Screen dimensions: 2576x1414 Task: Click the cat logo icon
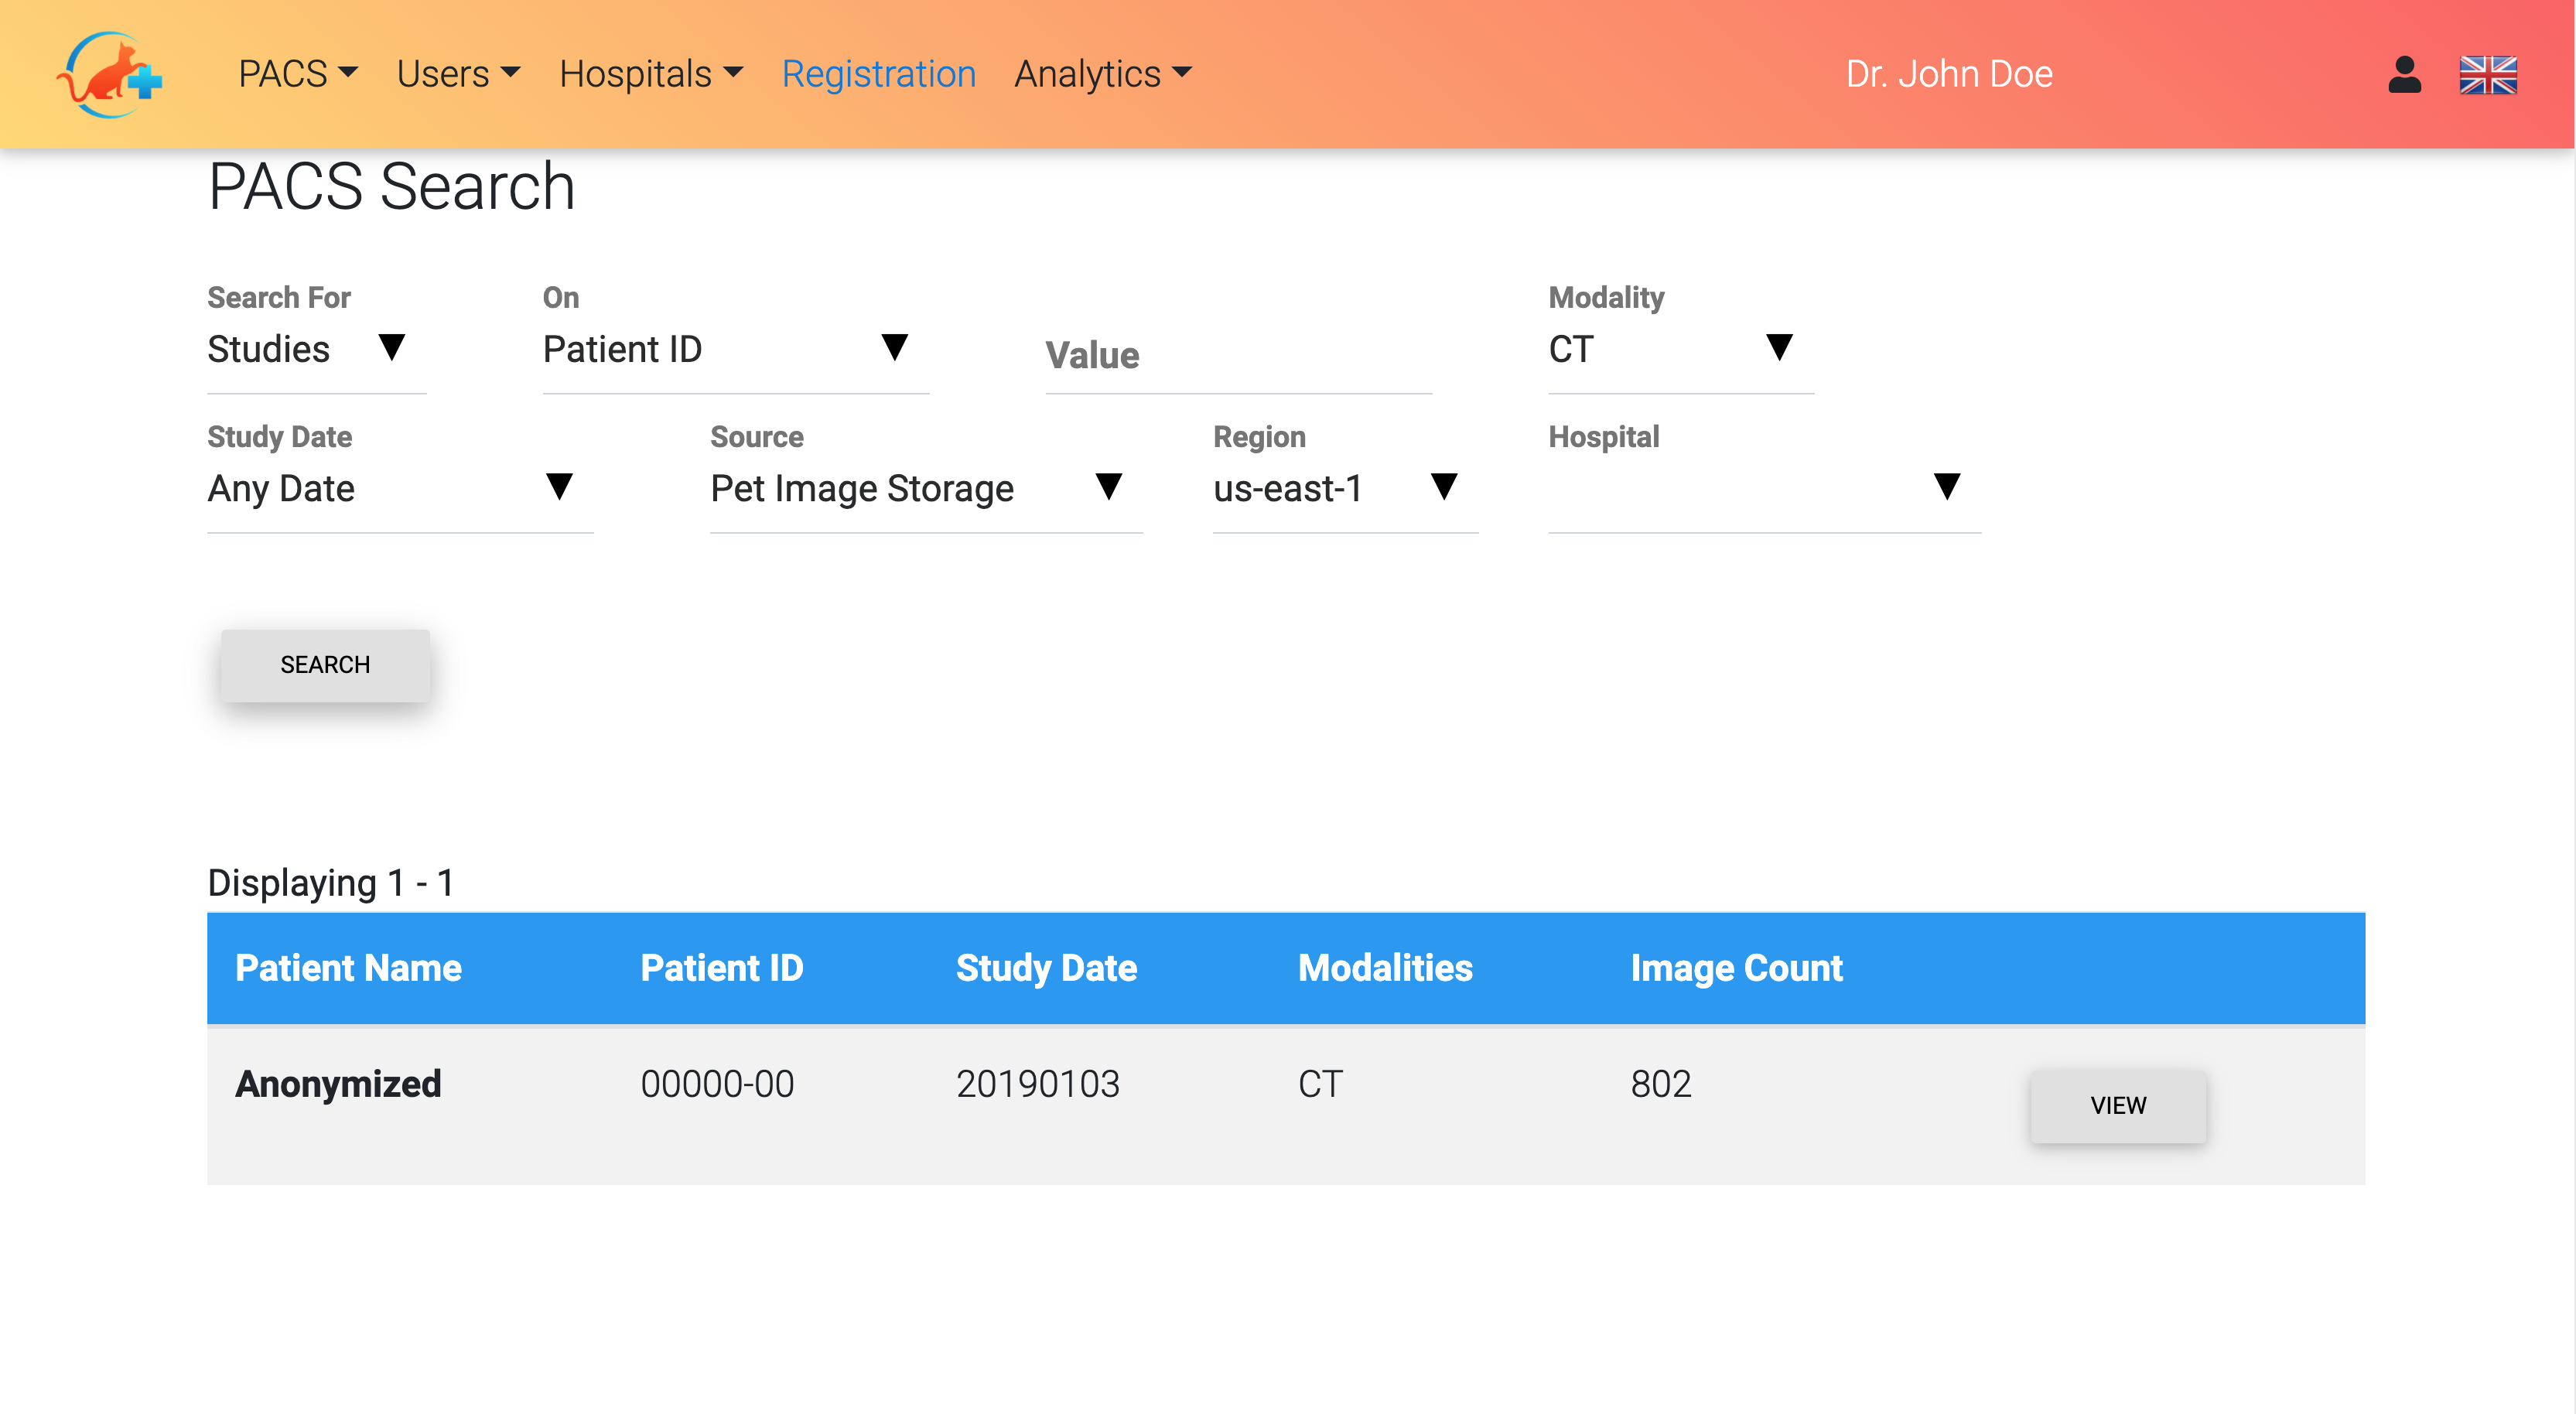point(109,74)
